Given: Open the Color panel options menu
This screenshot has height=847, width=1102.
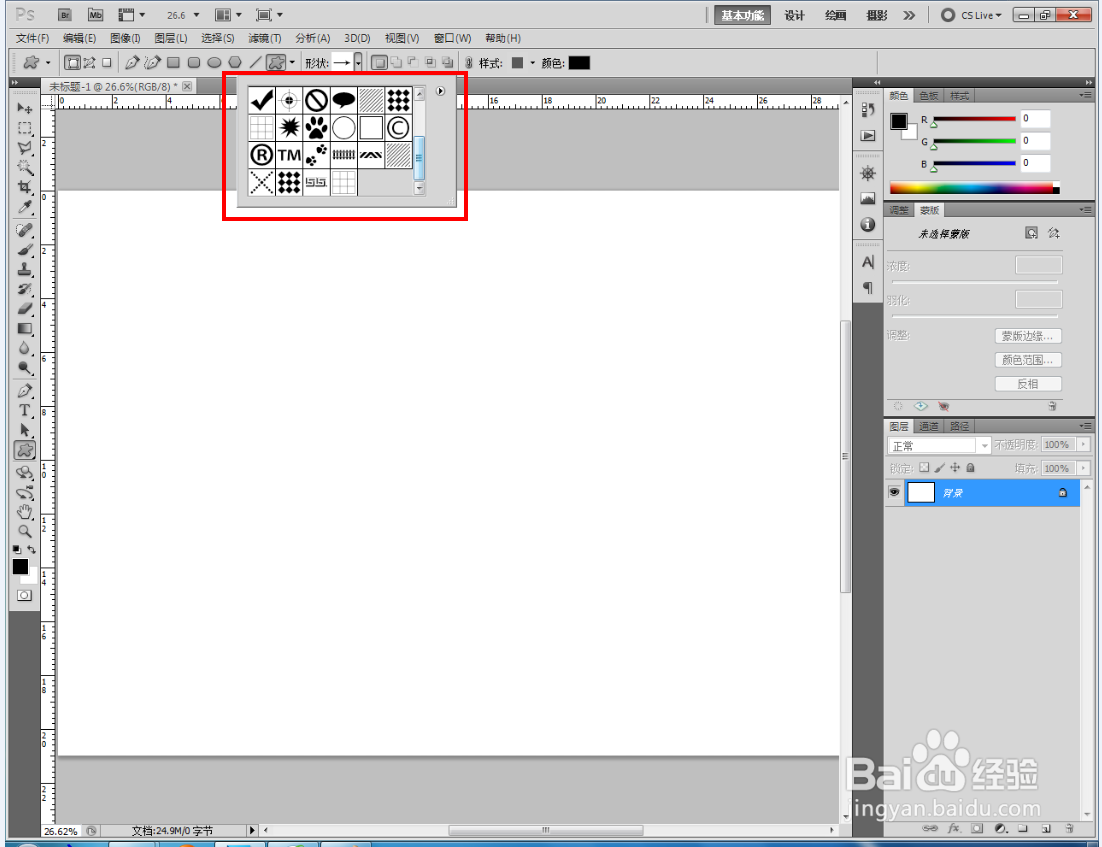Looking at the screenshot, I should click(x=1086, y=96).
